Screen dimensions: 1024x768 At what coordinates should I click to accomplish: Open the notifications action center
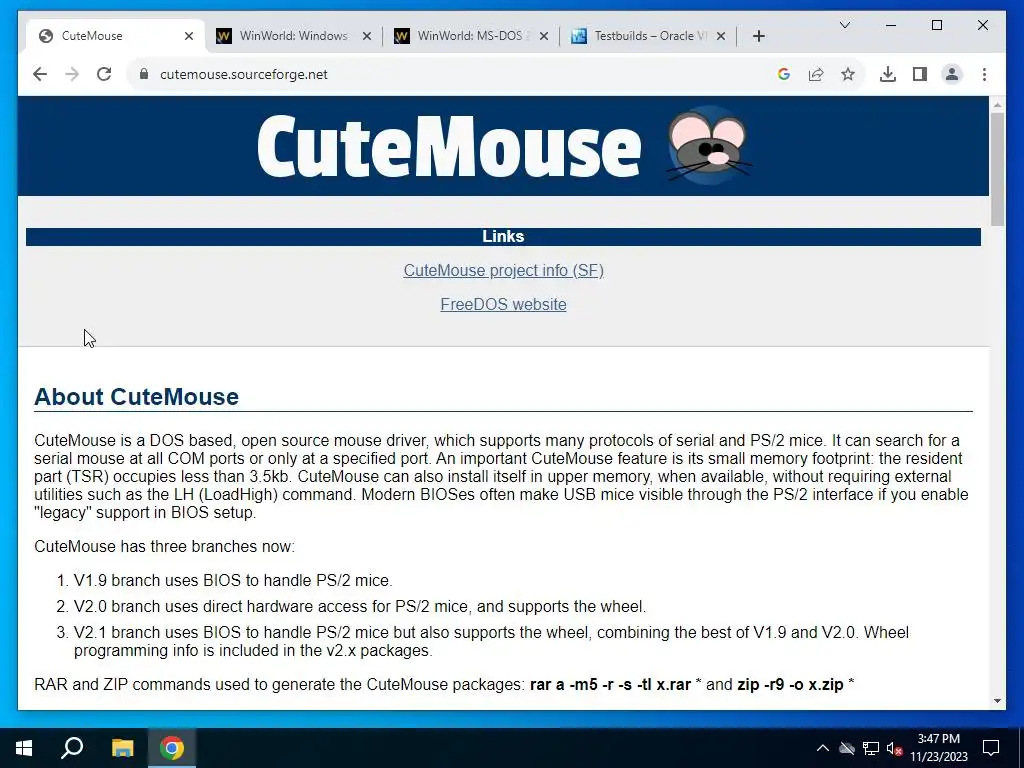click(991, 748)
